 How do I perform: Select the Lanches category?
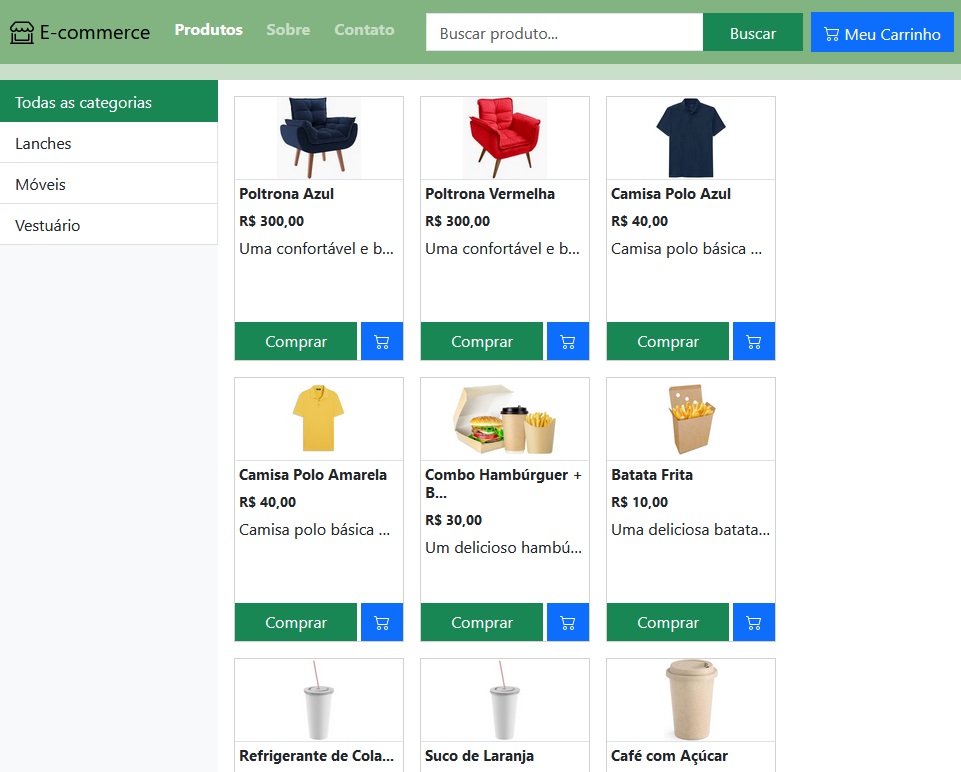coord(42,143)
